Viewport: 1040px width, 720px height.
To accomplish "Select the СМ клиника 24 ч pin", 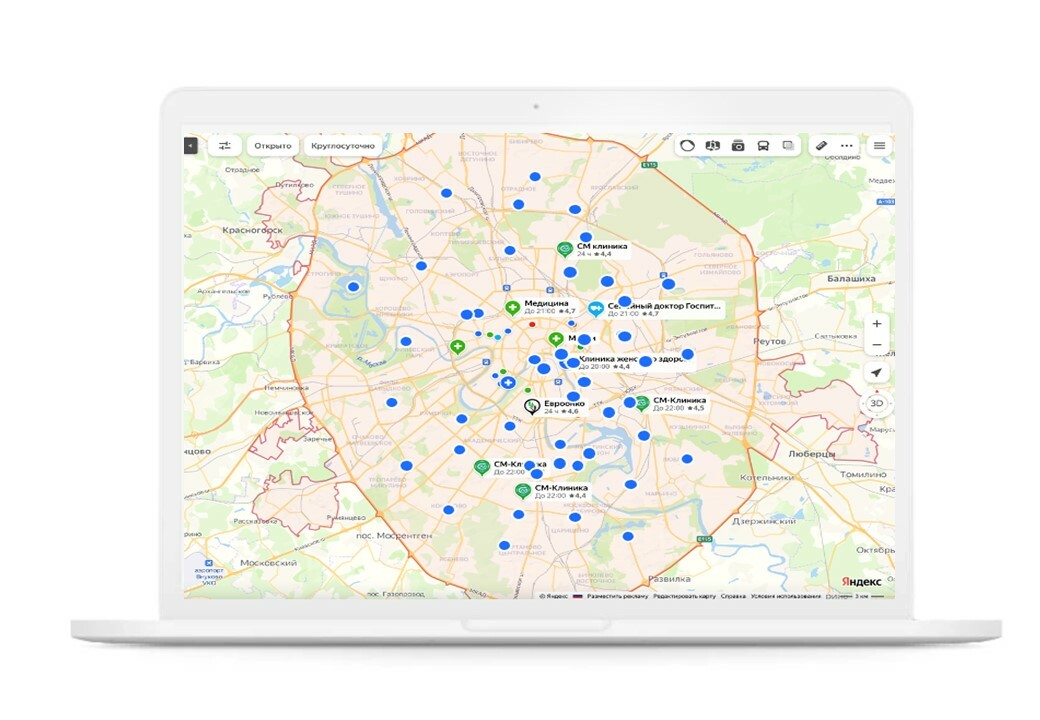I will 564,249.
